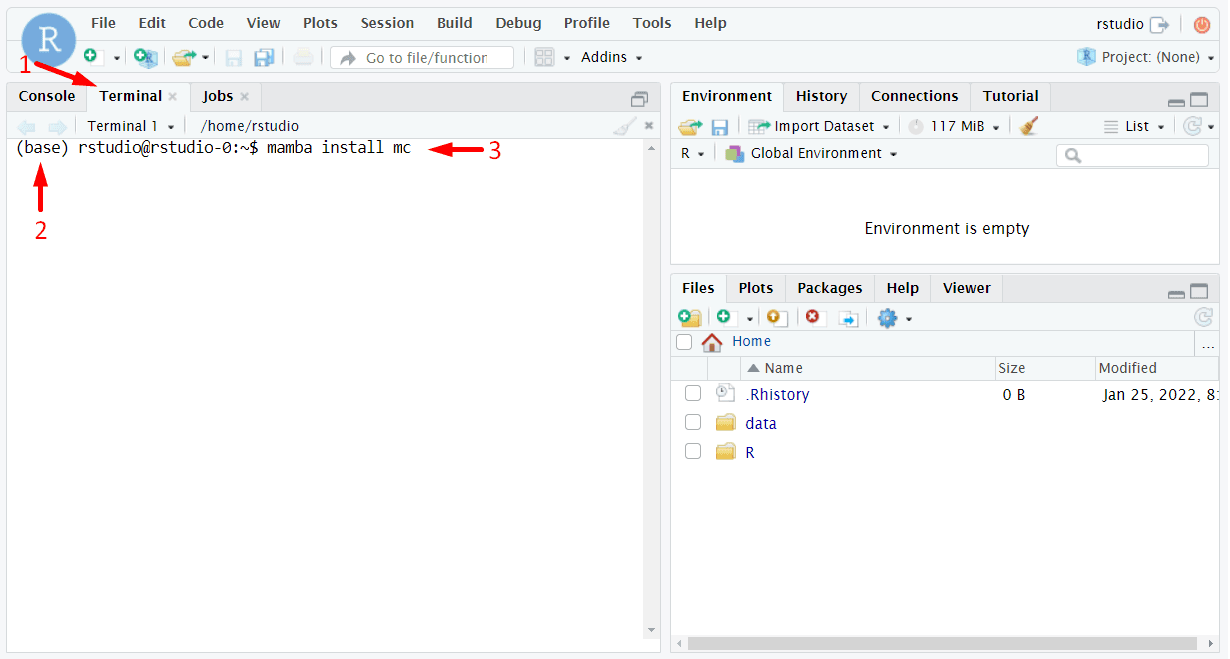Check the .Rhistory file checkbox
This screenshot has width=1230, height=659.
coord(693,394)
